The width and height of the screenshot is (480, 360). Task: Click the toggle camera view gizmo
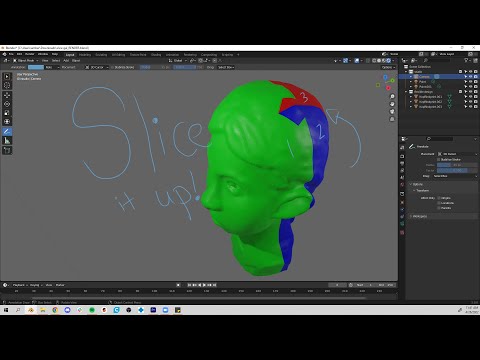point(392,111)
